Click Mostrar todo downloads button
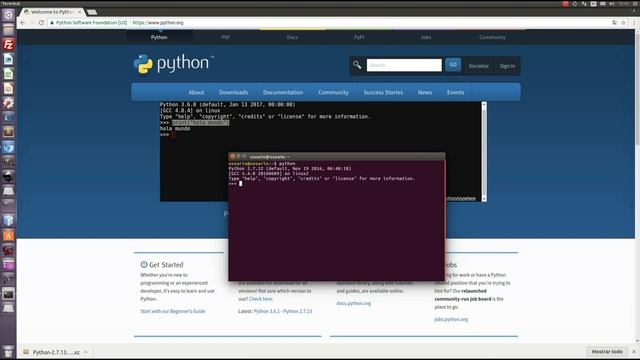640x360 pixels. tap(607, 351)
